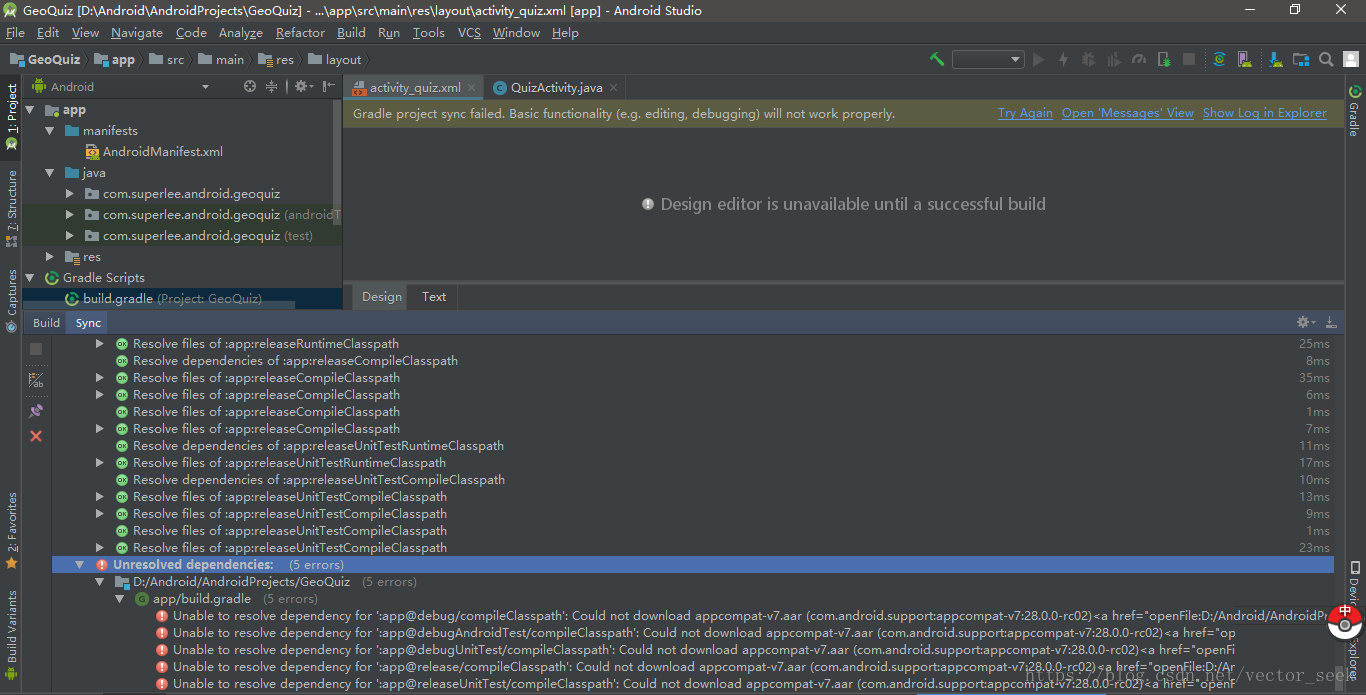The width and height of the screenshot is (1366, 695).
Task: Click the Apply Changes lightning icon
Action: click(x=1063, y=59)
